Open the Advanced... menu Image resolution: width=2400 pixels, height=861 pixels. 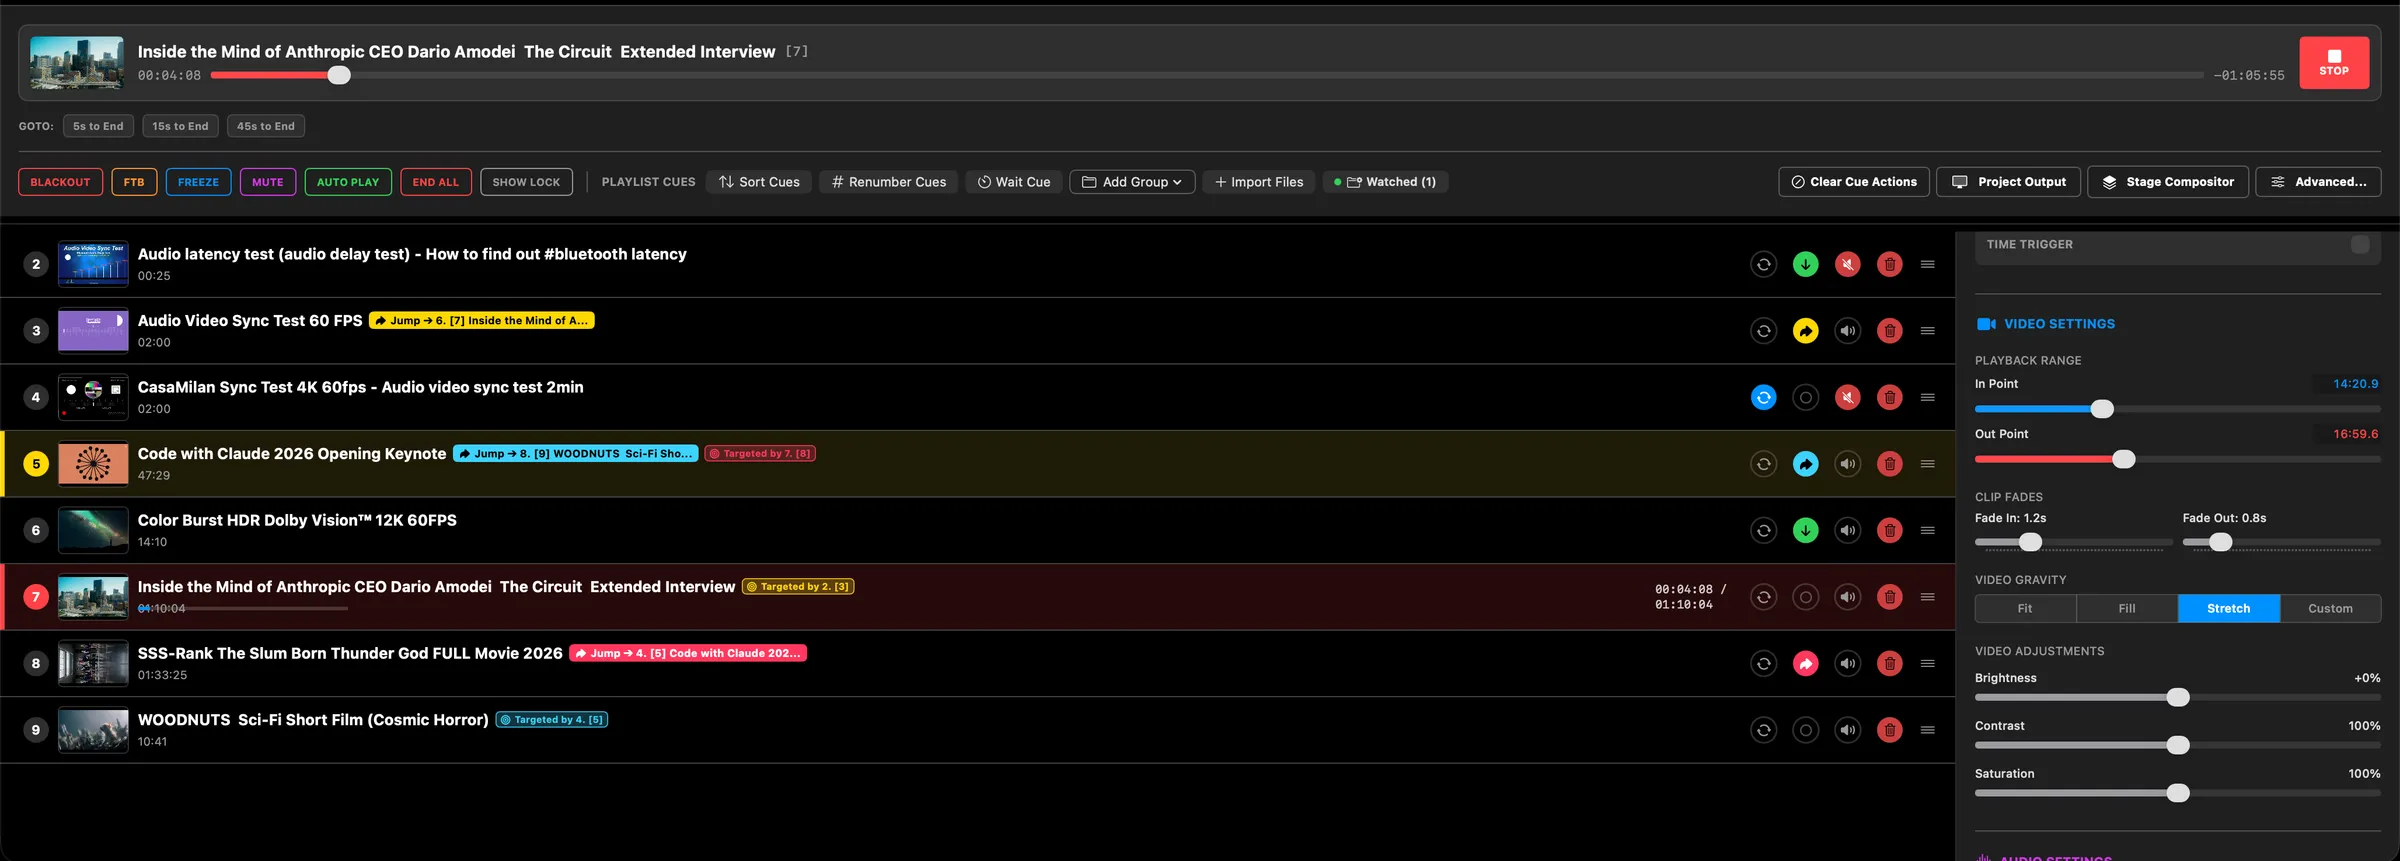pyautogui.click(x=2318, y=182)
